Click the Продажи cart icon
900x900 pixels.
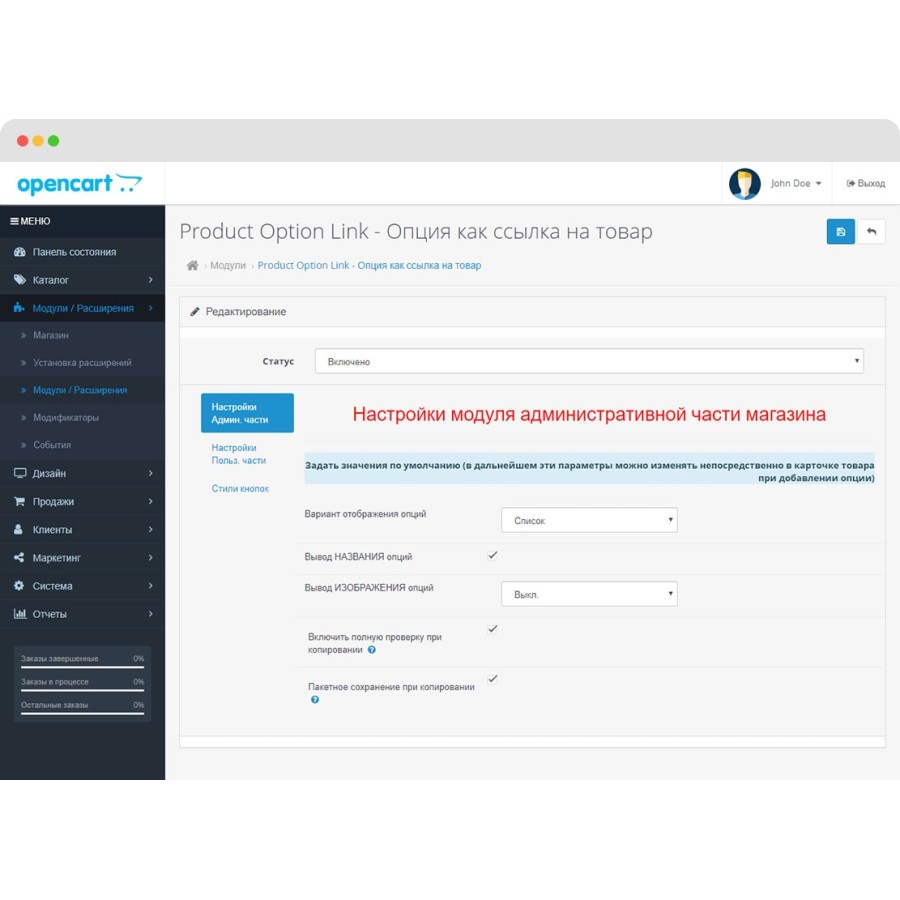tap(20, 501)
